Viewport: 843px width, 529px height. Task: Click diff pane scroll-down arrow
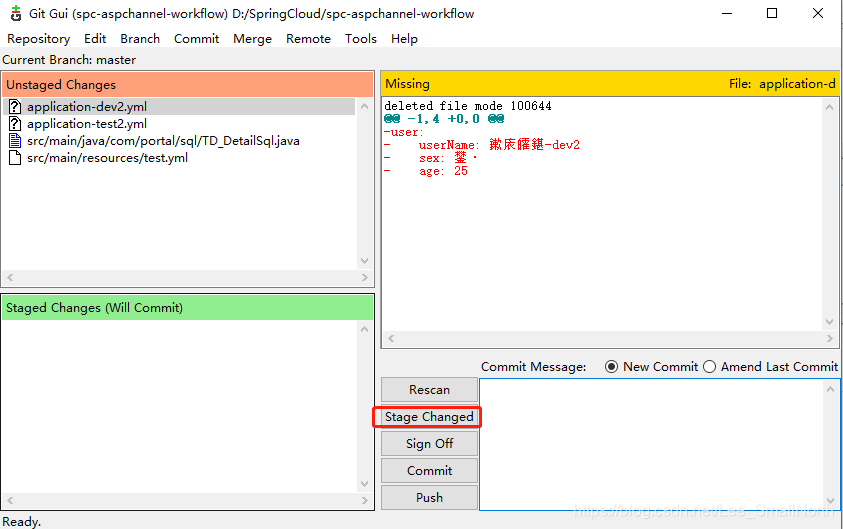tap(830, 322)
